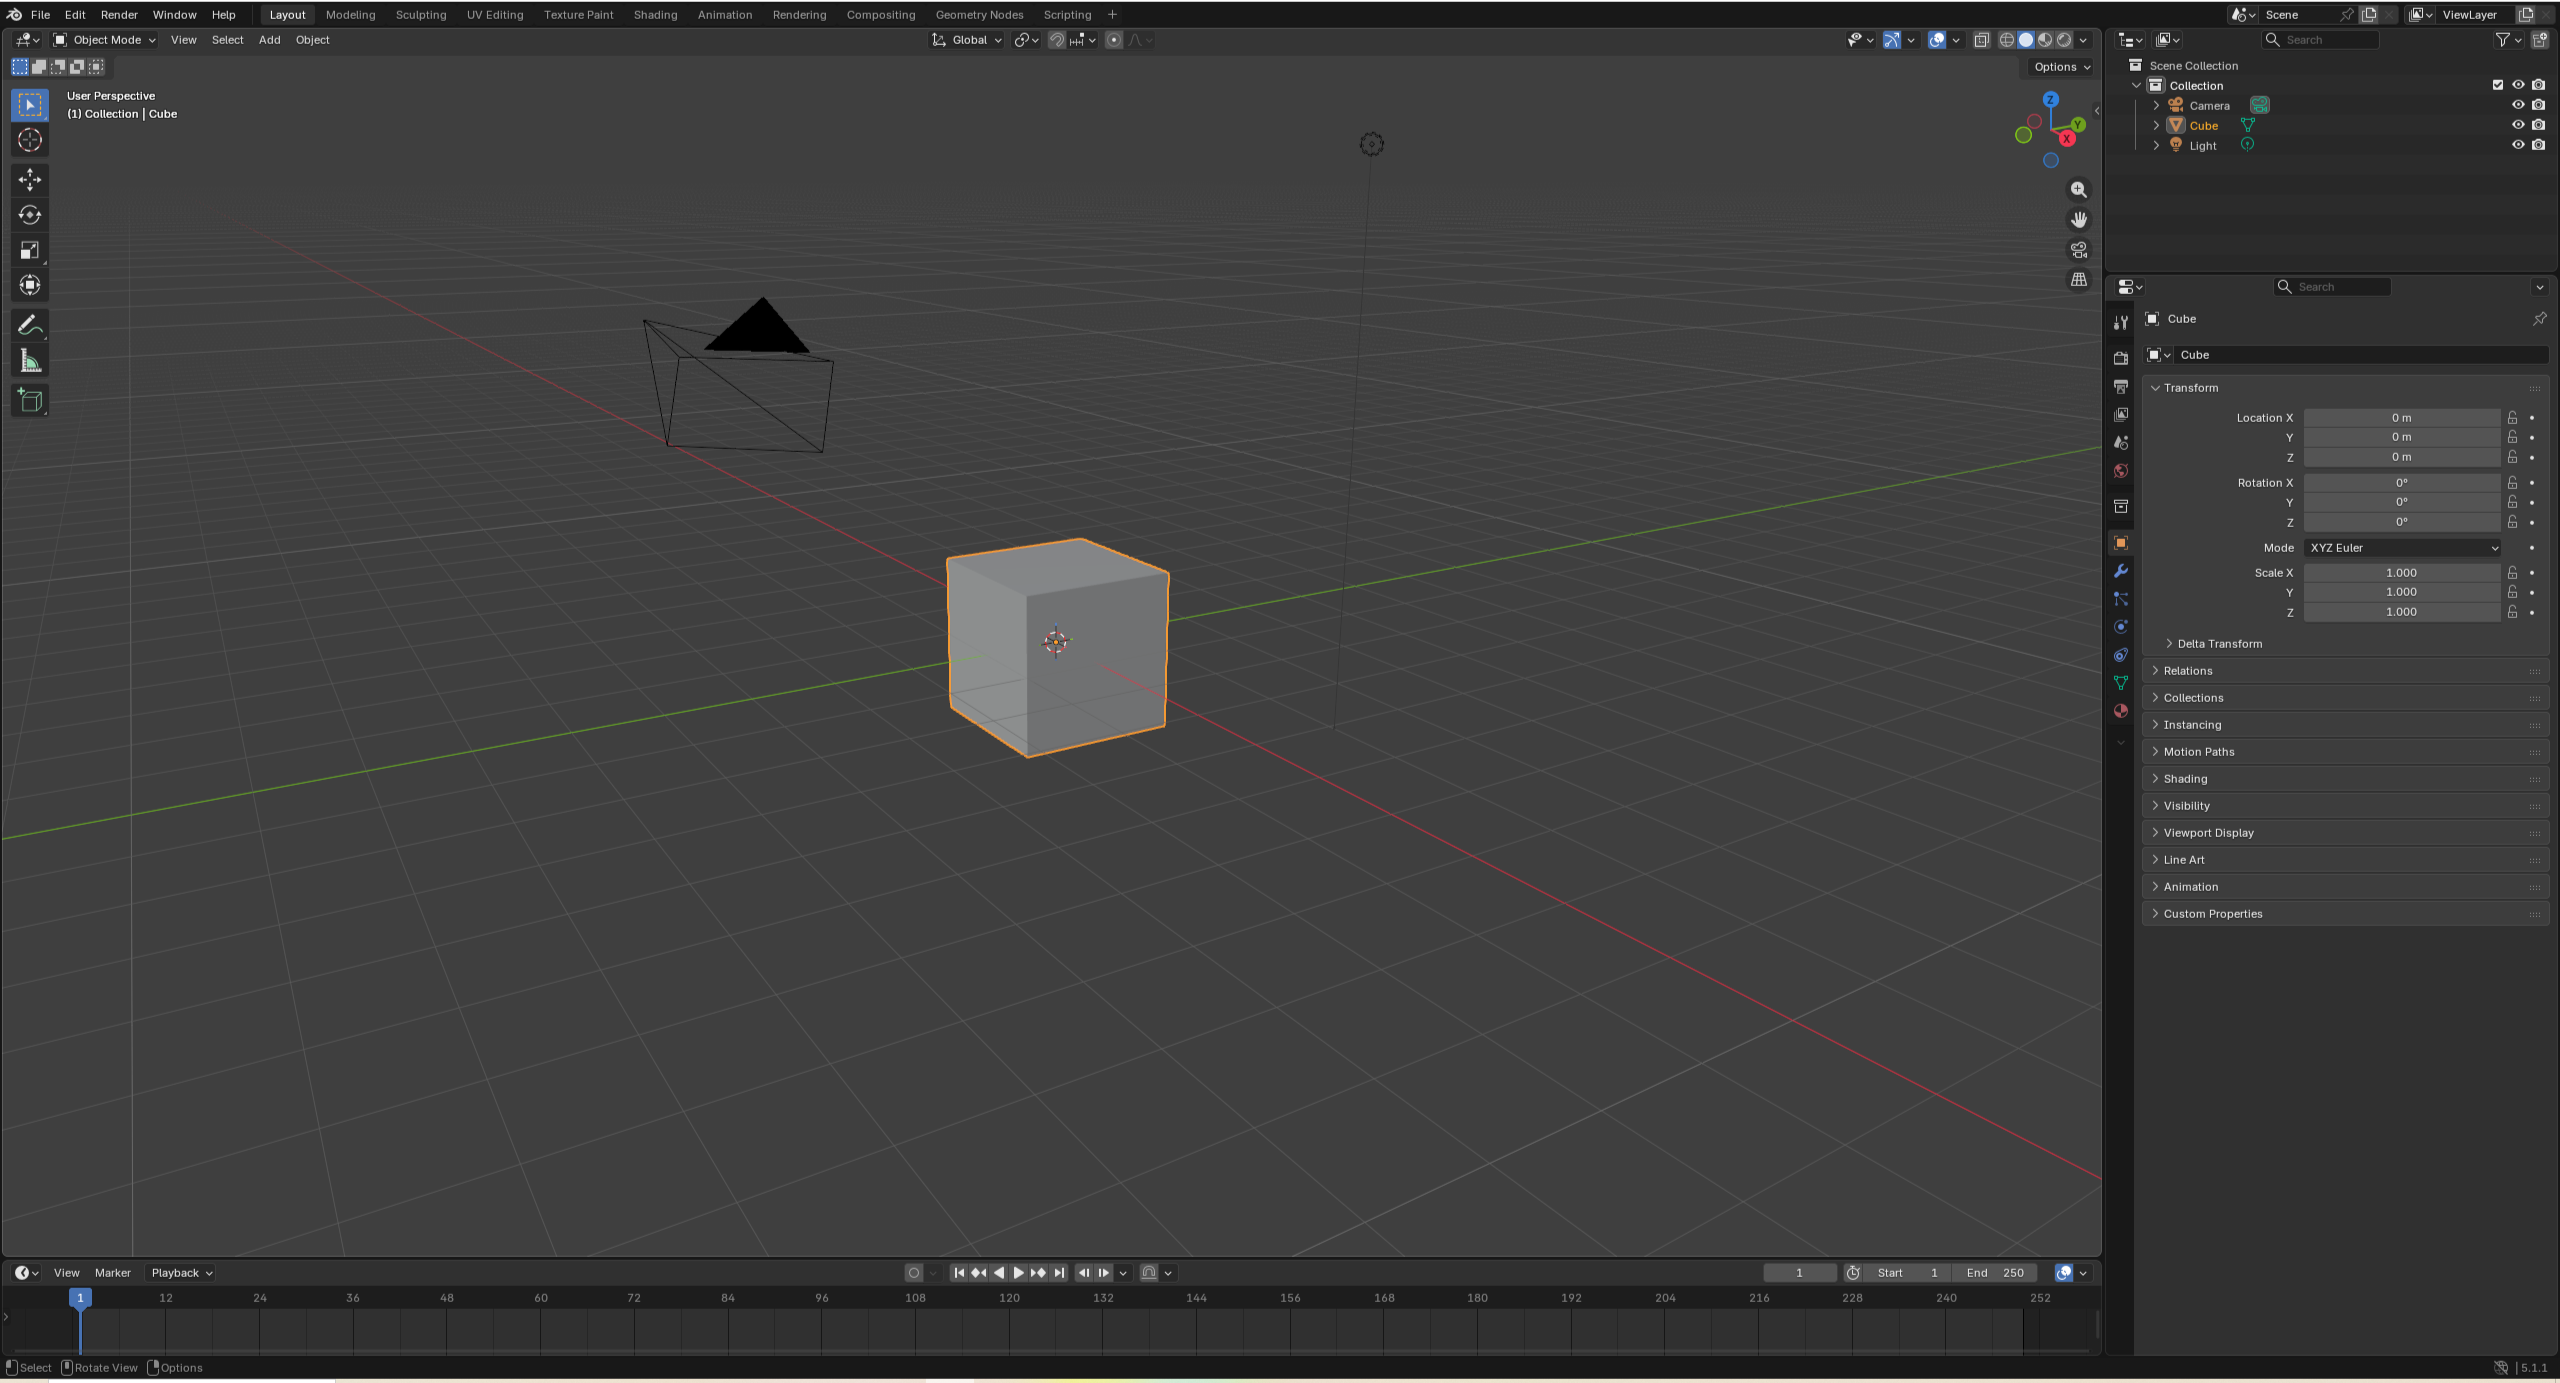
Task: Select the Measure tool
Action: 30,361
